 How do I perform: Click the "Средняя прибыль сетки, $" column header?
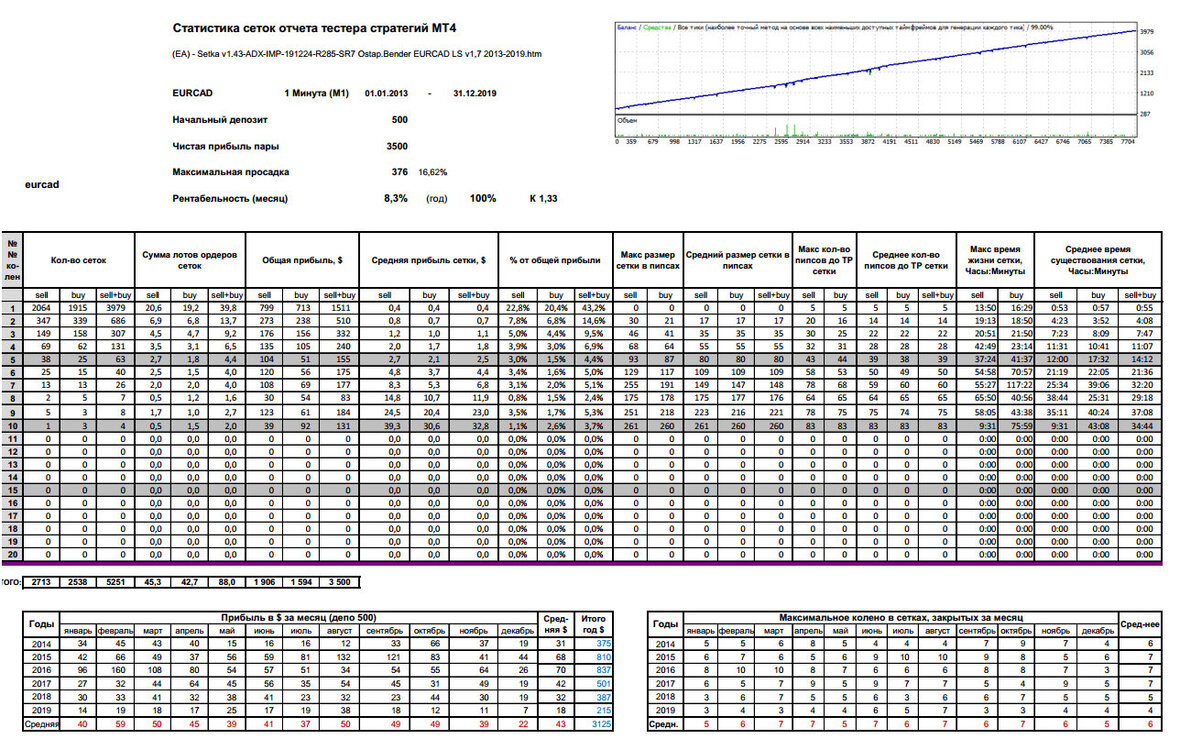coord(428,260)
